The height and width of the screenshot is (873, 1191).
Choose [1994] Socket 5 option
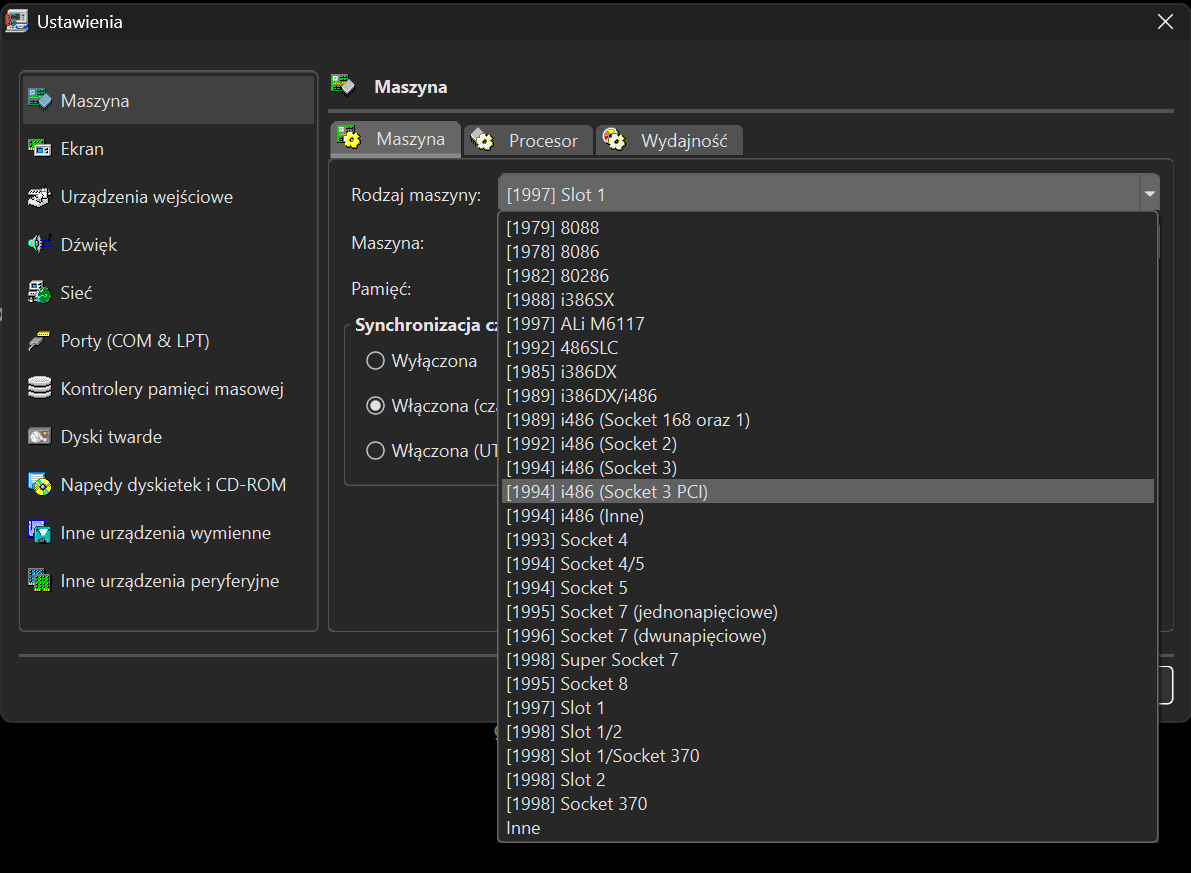click(x=828, y=588)
